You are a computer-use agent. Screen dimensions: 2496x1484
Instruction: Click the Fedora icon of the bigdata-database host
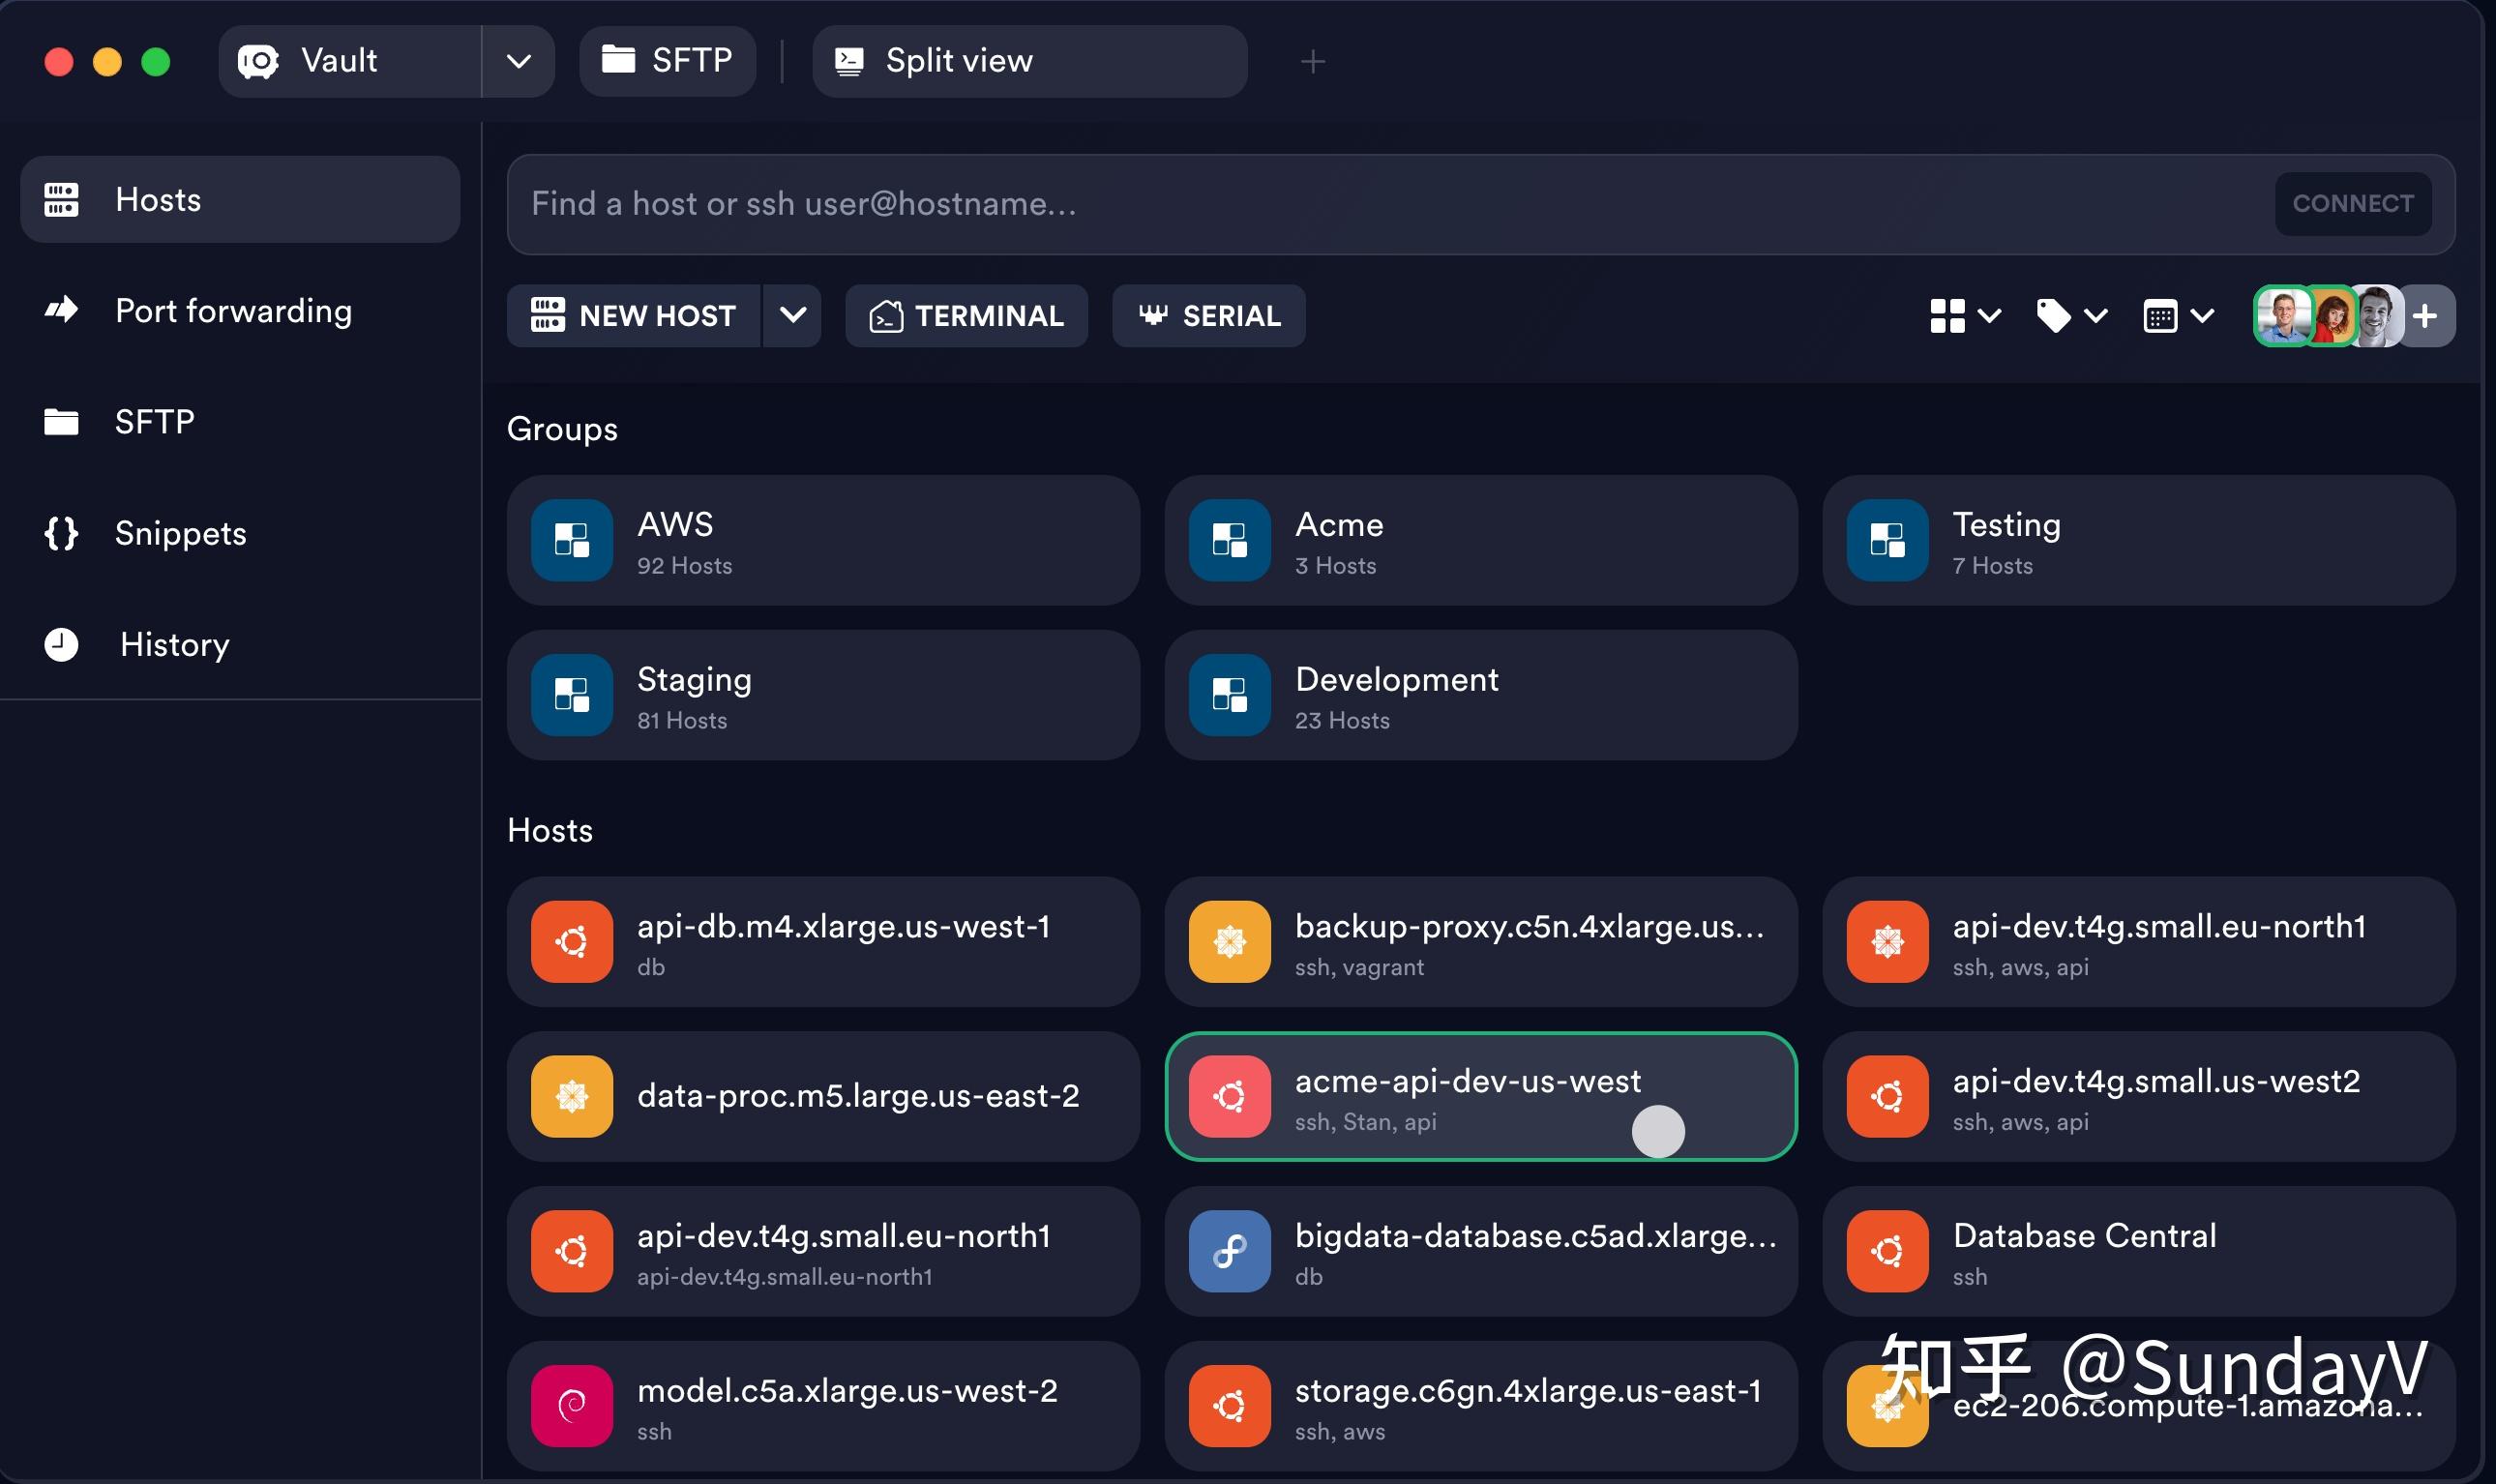pyautogui.click(x=1229, y=1251)
